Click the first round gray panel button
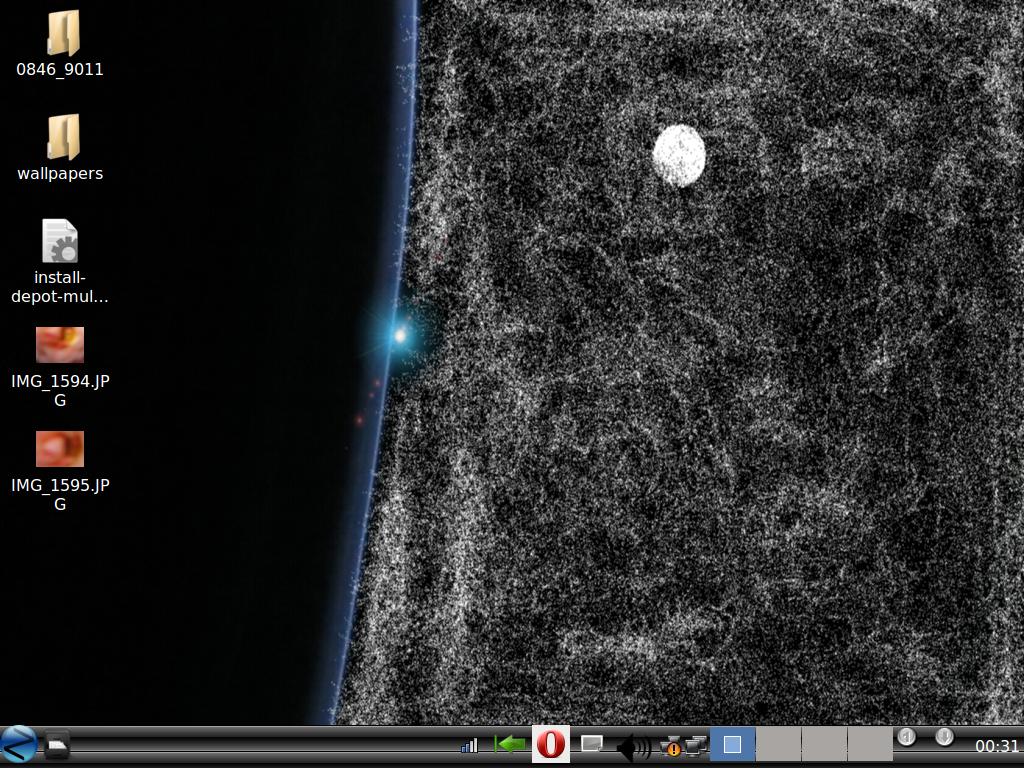The width and height of the screenshot is (1024, 768). 906,737
